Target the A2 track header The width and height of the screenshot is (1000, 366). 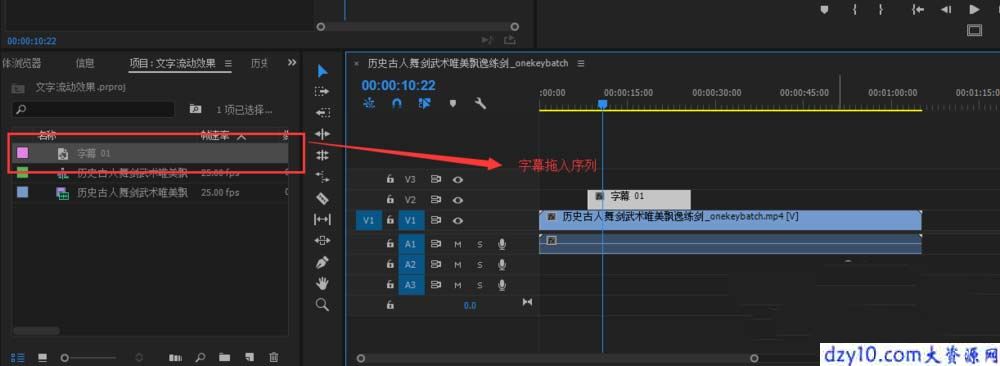pyautogui.click(x=410, y=264)
